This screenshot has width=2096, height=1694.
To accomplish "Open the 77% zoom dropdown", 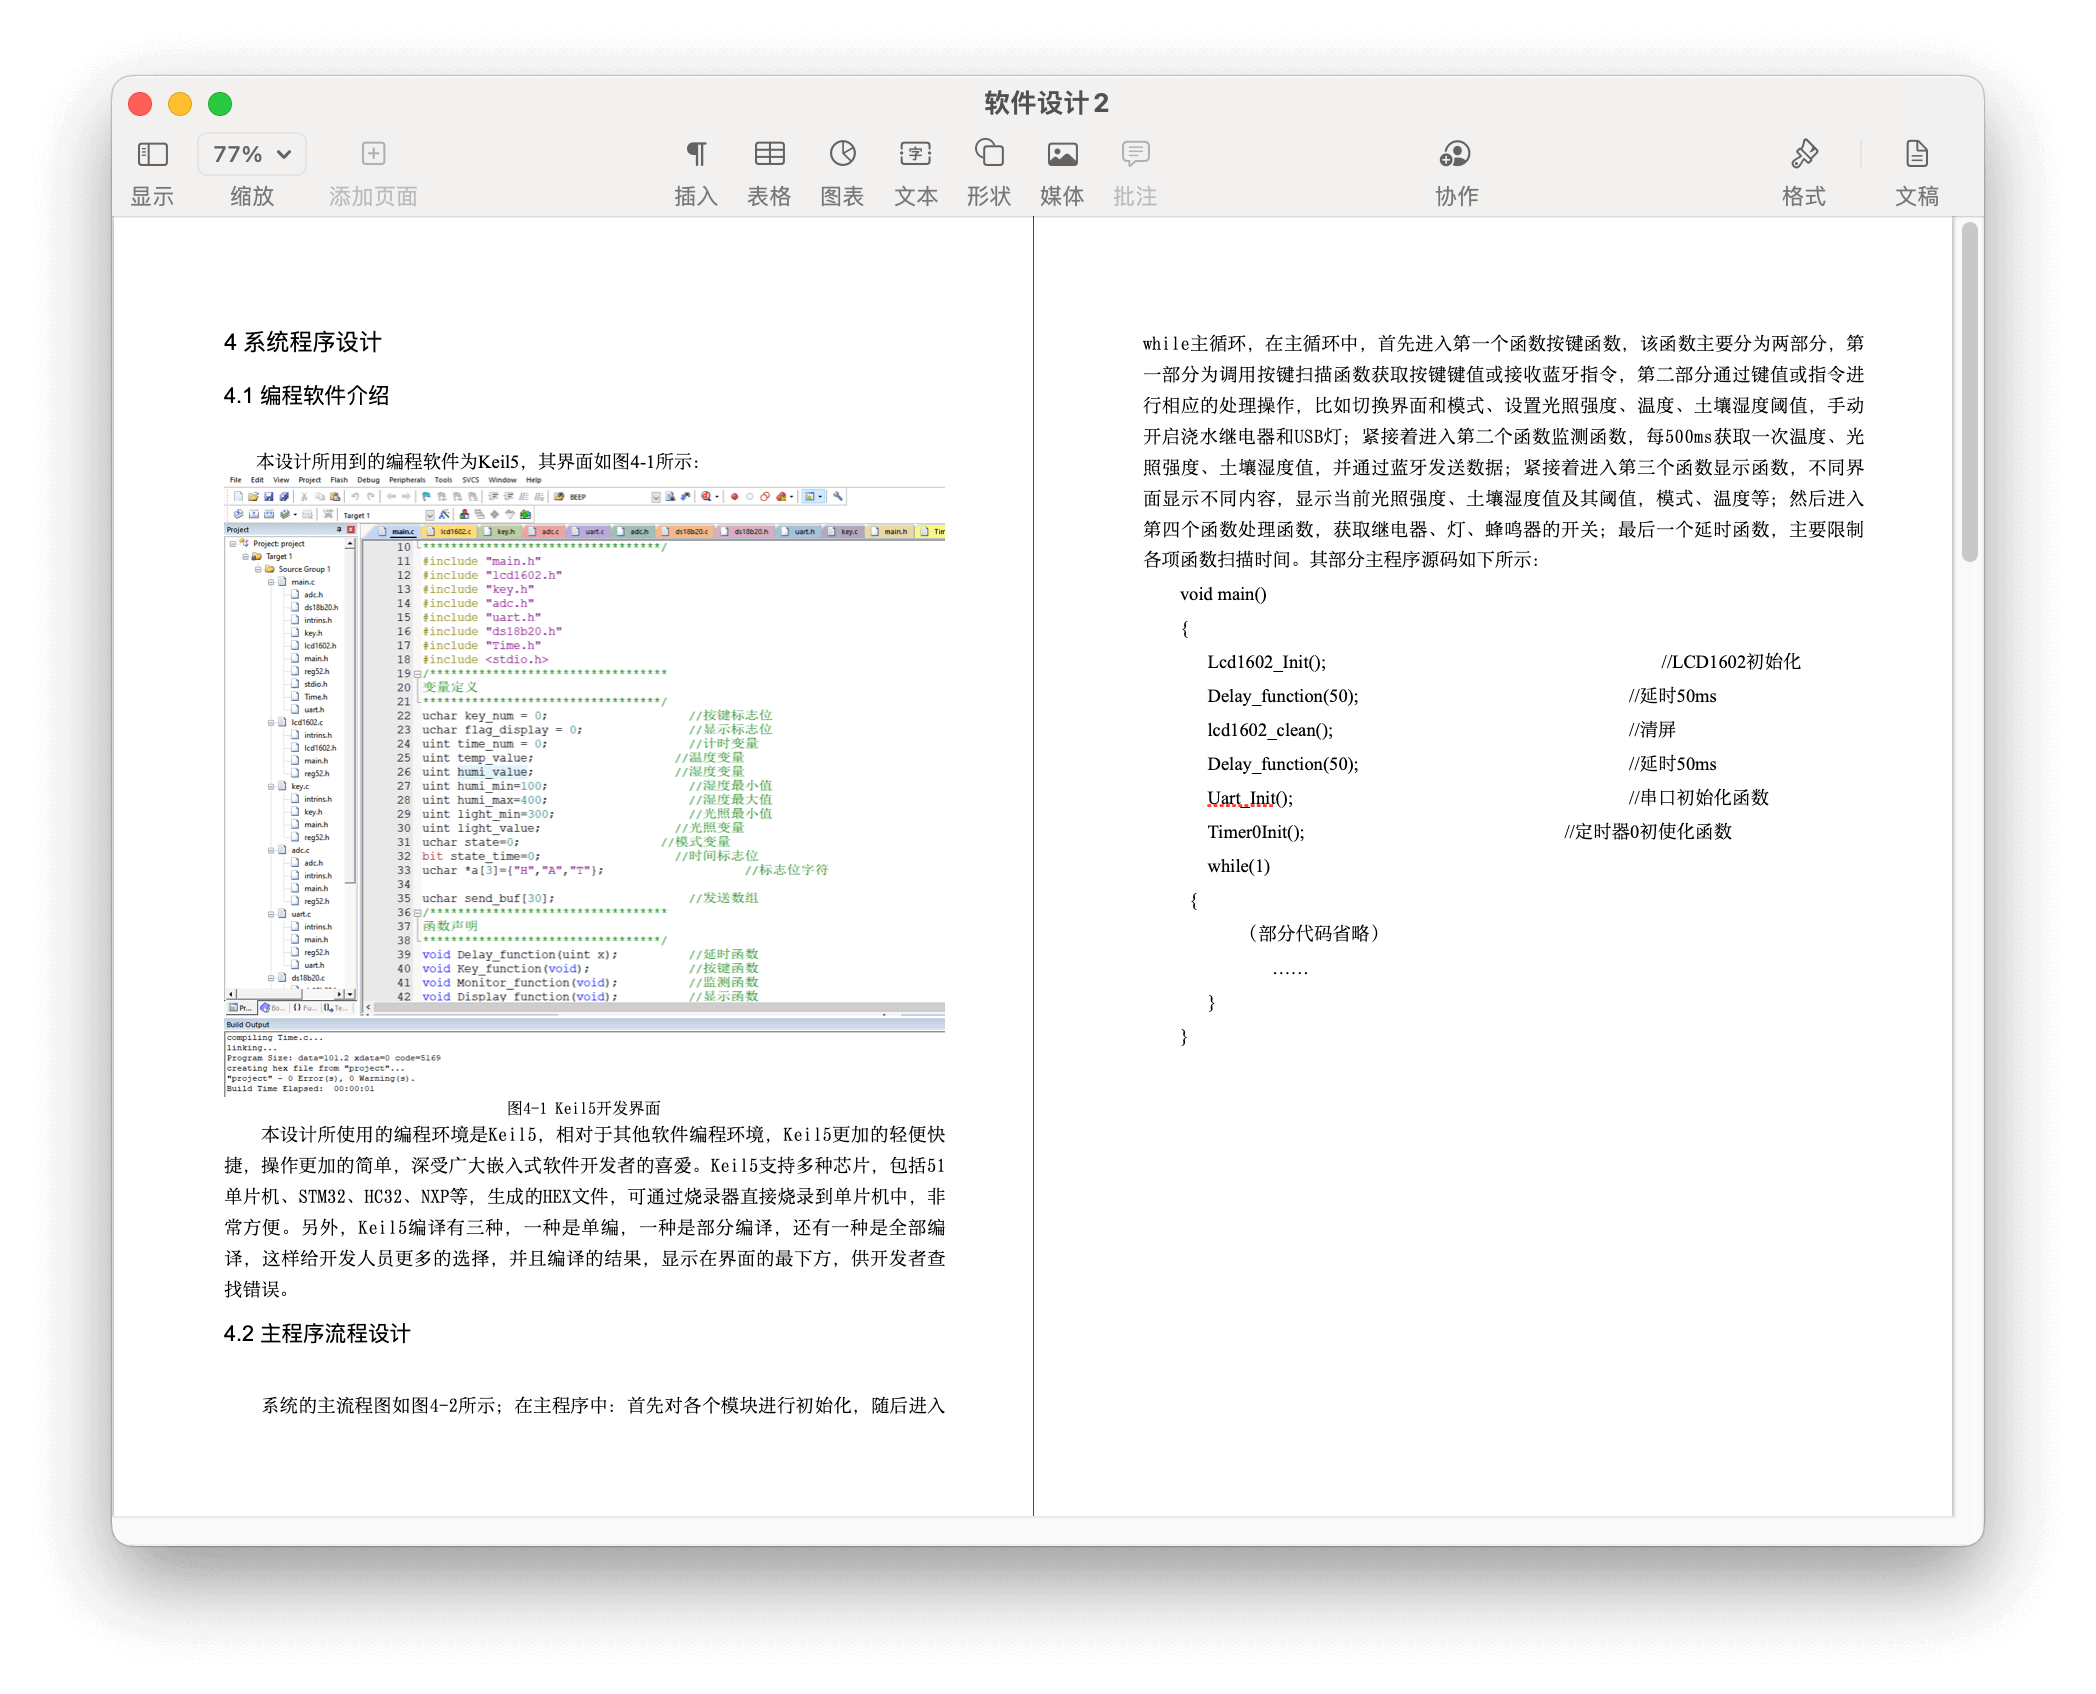I will click(x=252, y=154).
